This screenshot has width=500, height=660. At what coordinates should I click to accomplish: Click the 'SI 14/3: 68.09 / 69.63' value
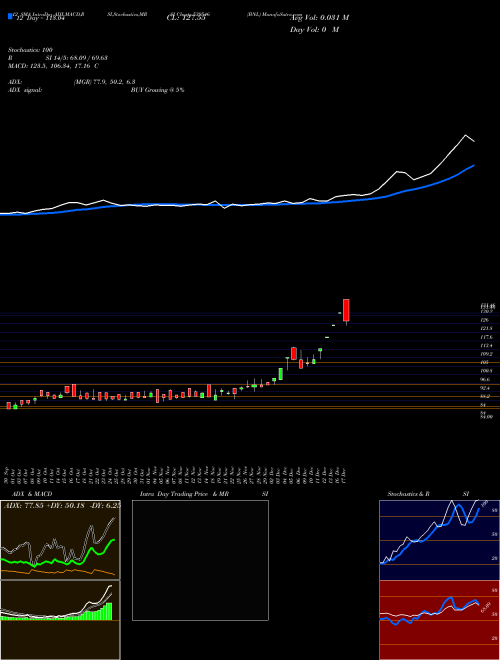[77, 58]
